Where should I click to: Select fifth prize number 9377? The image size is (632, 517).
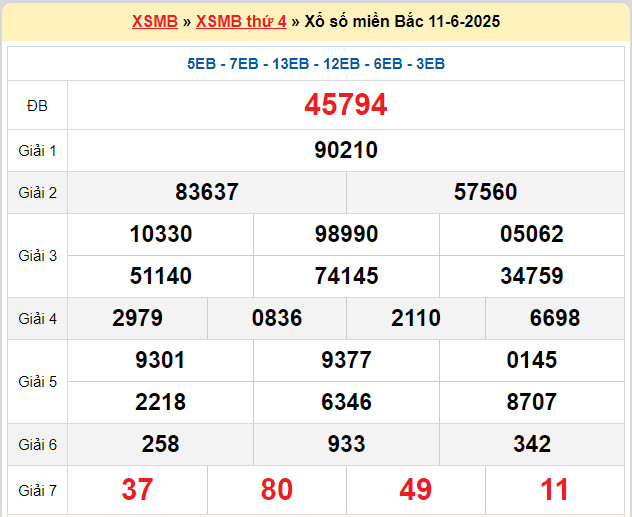tap(346, 360)
